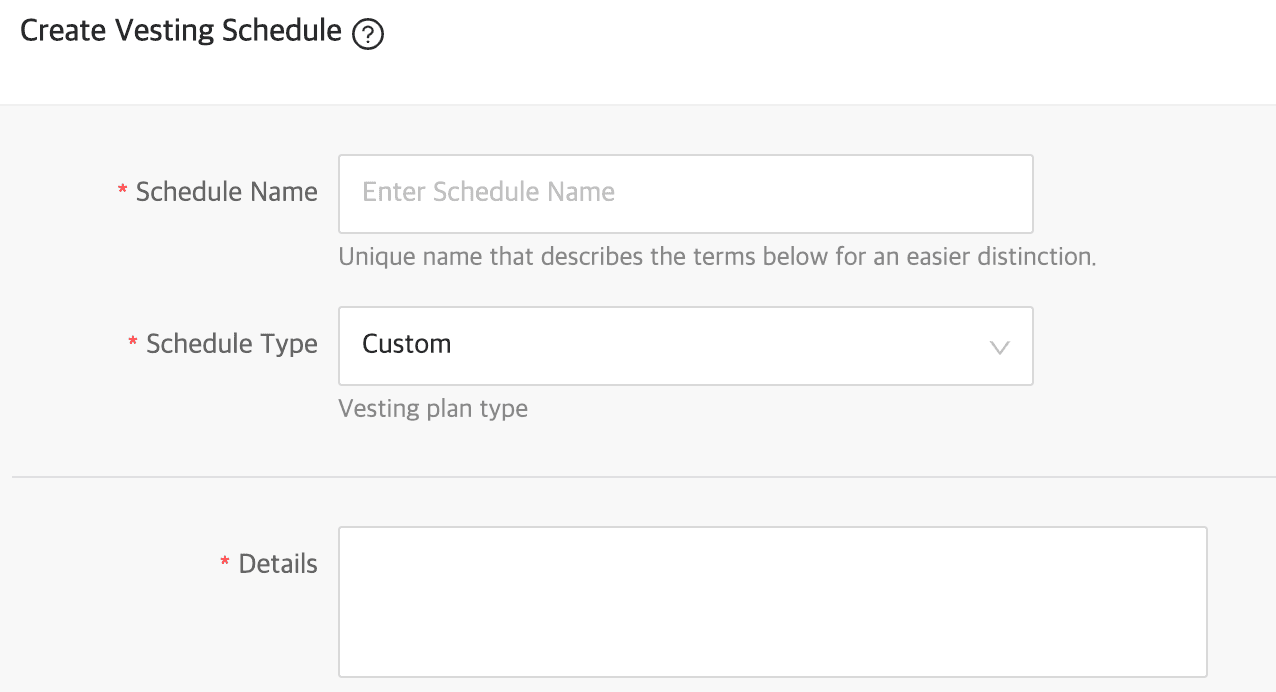Click the Create Vesting Schedule heading
Image resolution: width=1276 pixels, height=692 pixels.
click(x=180, y=30)
